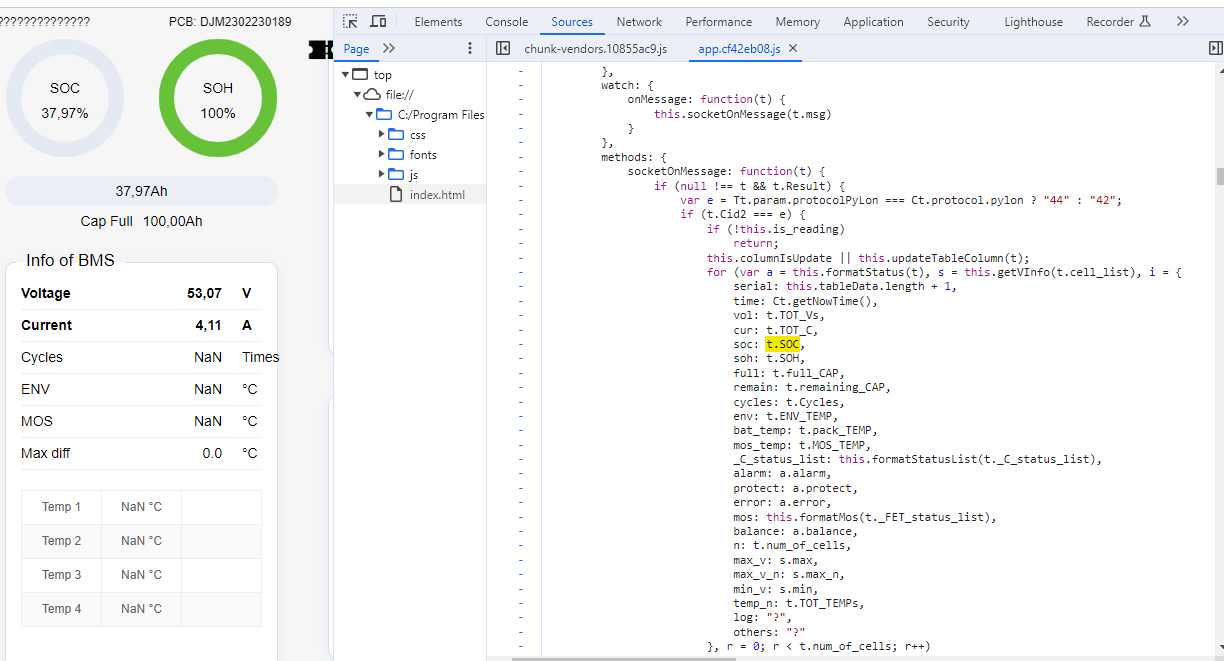Click the Voltage value 53,07

click(204, 293)
